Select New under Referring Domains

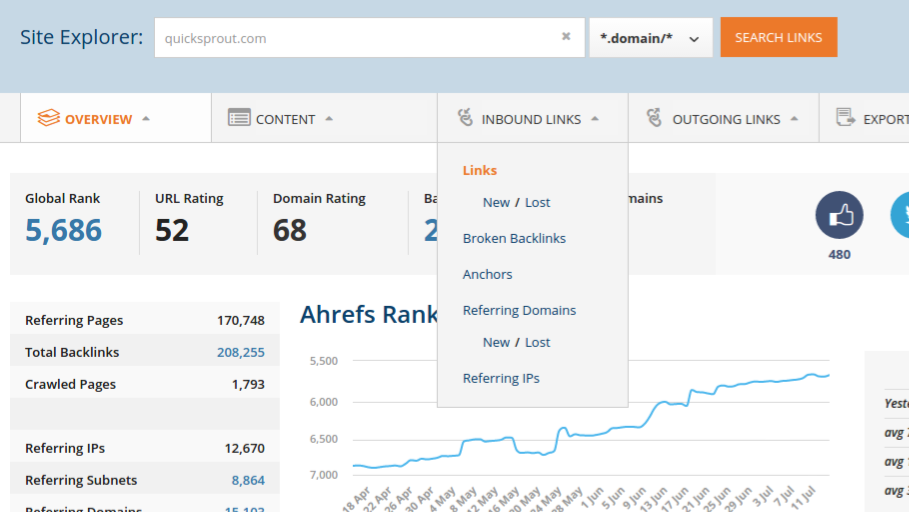pos(496,342)
